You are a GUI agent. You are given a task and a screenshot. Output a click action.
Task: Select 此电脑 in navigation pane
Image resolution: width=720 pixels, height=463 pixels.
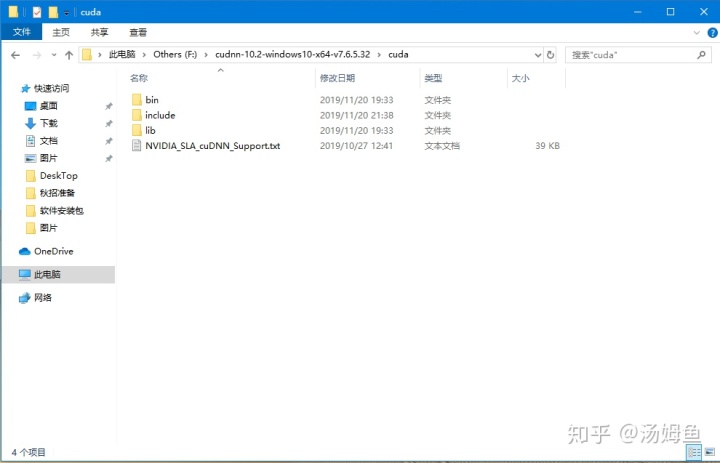point(47,274)
